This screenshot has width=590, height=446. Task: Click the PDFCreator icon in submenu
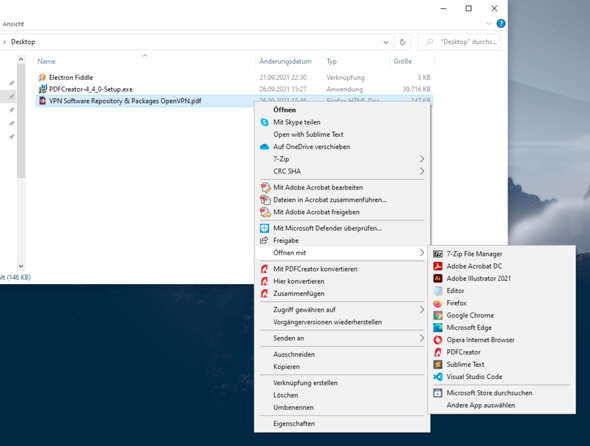coord(438,352)
